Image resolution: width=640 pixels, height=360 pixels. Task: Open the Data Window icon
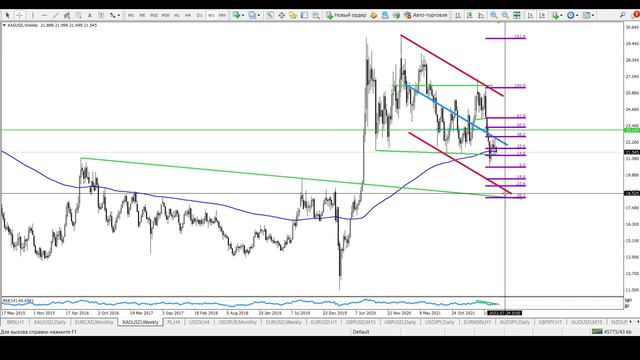[x=281, y=15]
